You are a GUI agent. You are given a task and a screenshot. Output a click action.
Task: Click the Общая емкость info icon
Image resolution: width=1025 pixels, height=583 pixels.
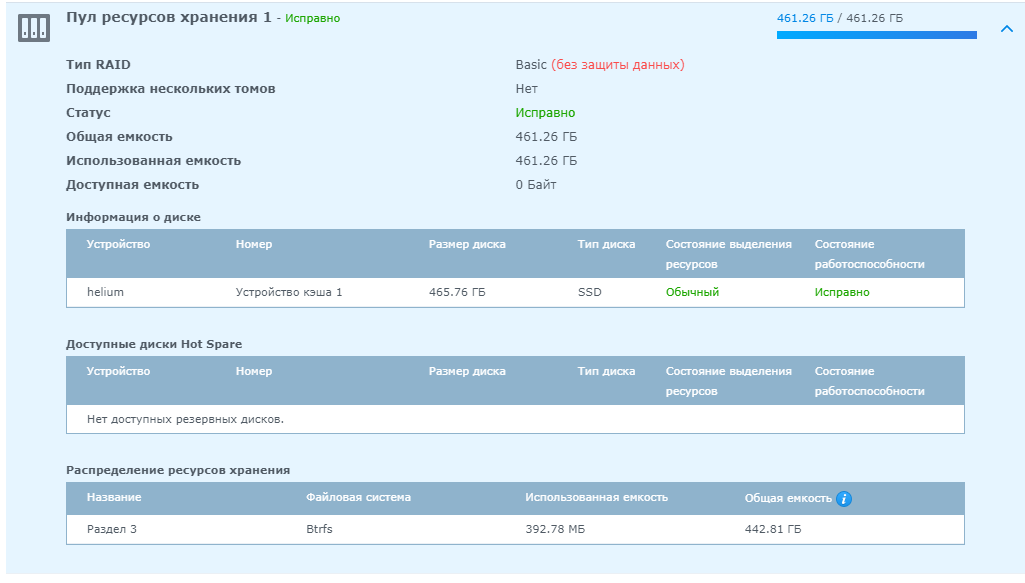pos(844,499)
